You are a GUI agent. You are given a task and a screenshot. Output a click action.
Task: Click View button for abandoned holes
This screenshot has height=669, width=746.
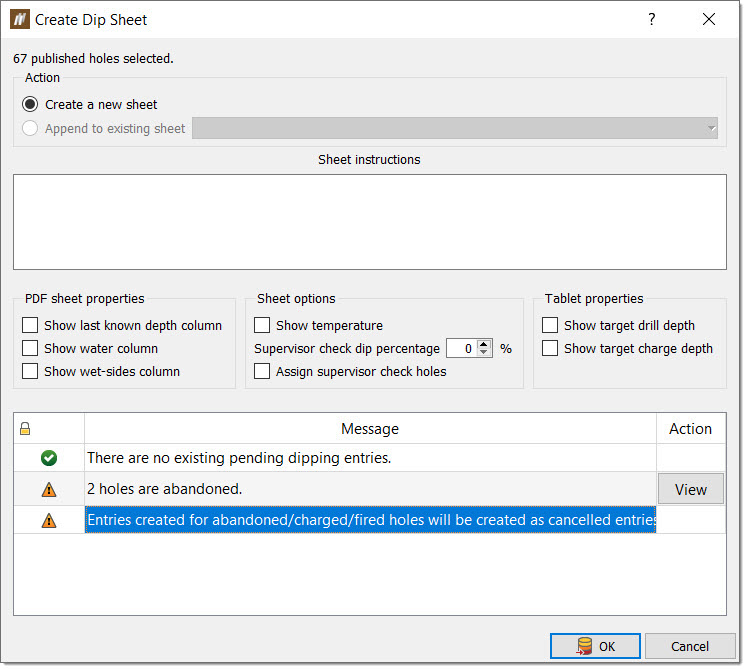(691, 489)
